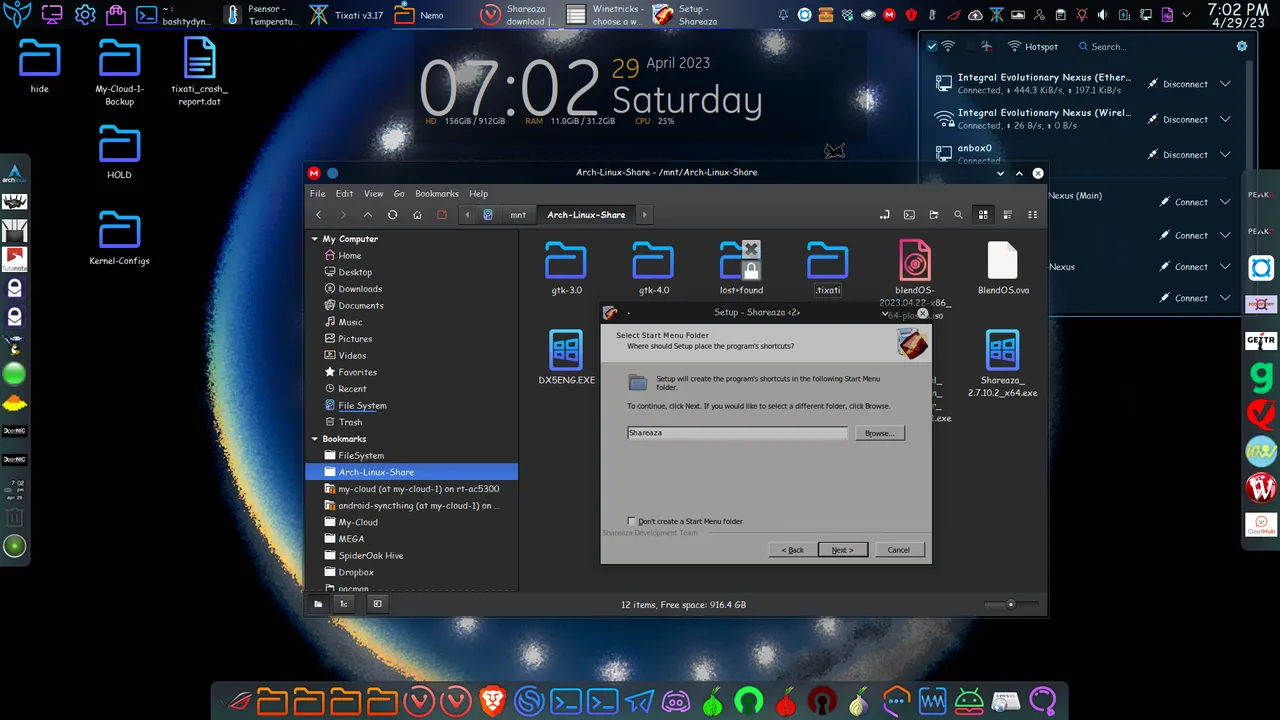Expand Wireless Nexus connection details

[1225, 119]
